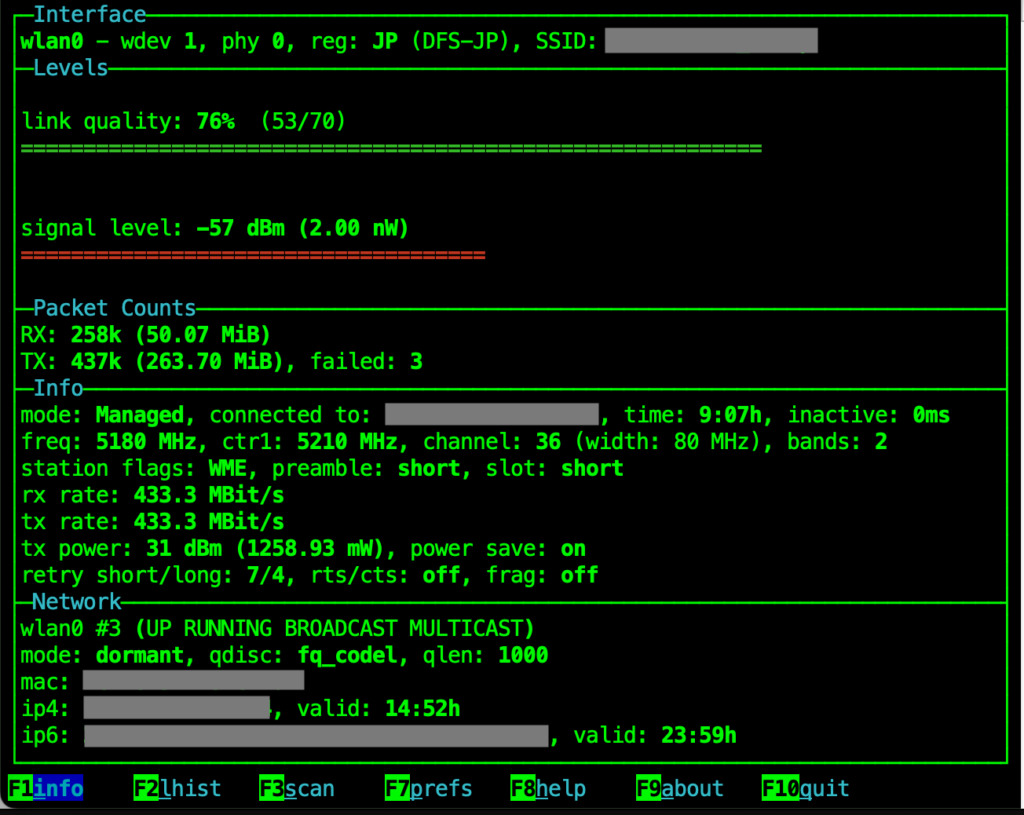
Task: Open the F3 scan screen
Action: click(x=297, y=788)
